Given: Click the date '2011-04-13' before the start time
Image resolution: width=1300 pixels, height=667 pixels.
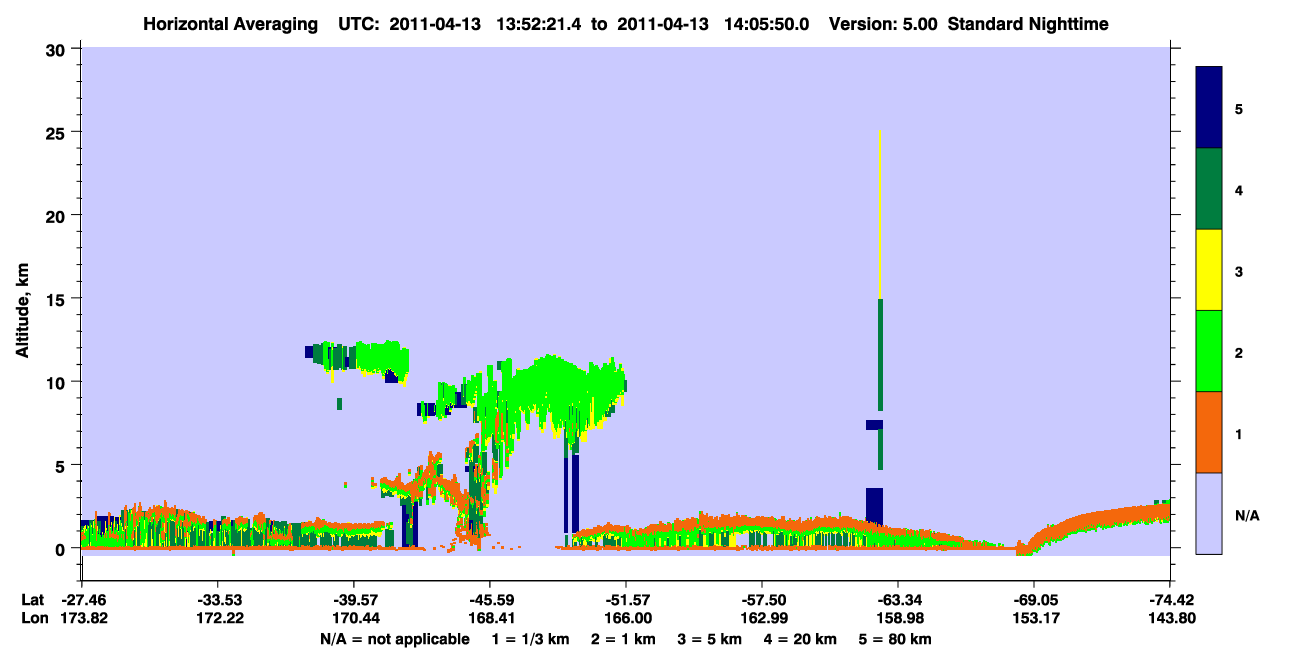Looking at the screenshot, I should [x=436, y=23].
